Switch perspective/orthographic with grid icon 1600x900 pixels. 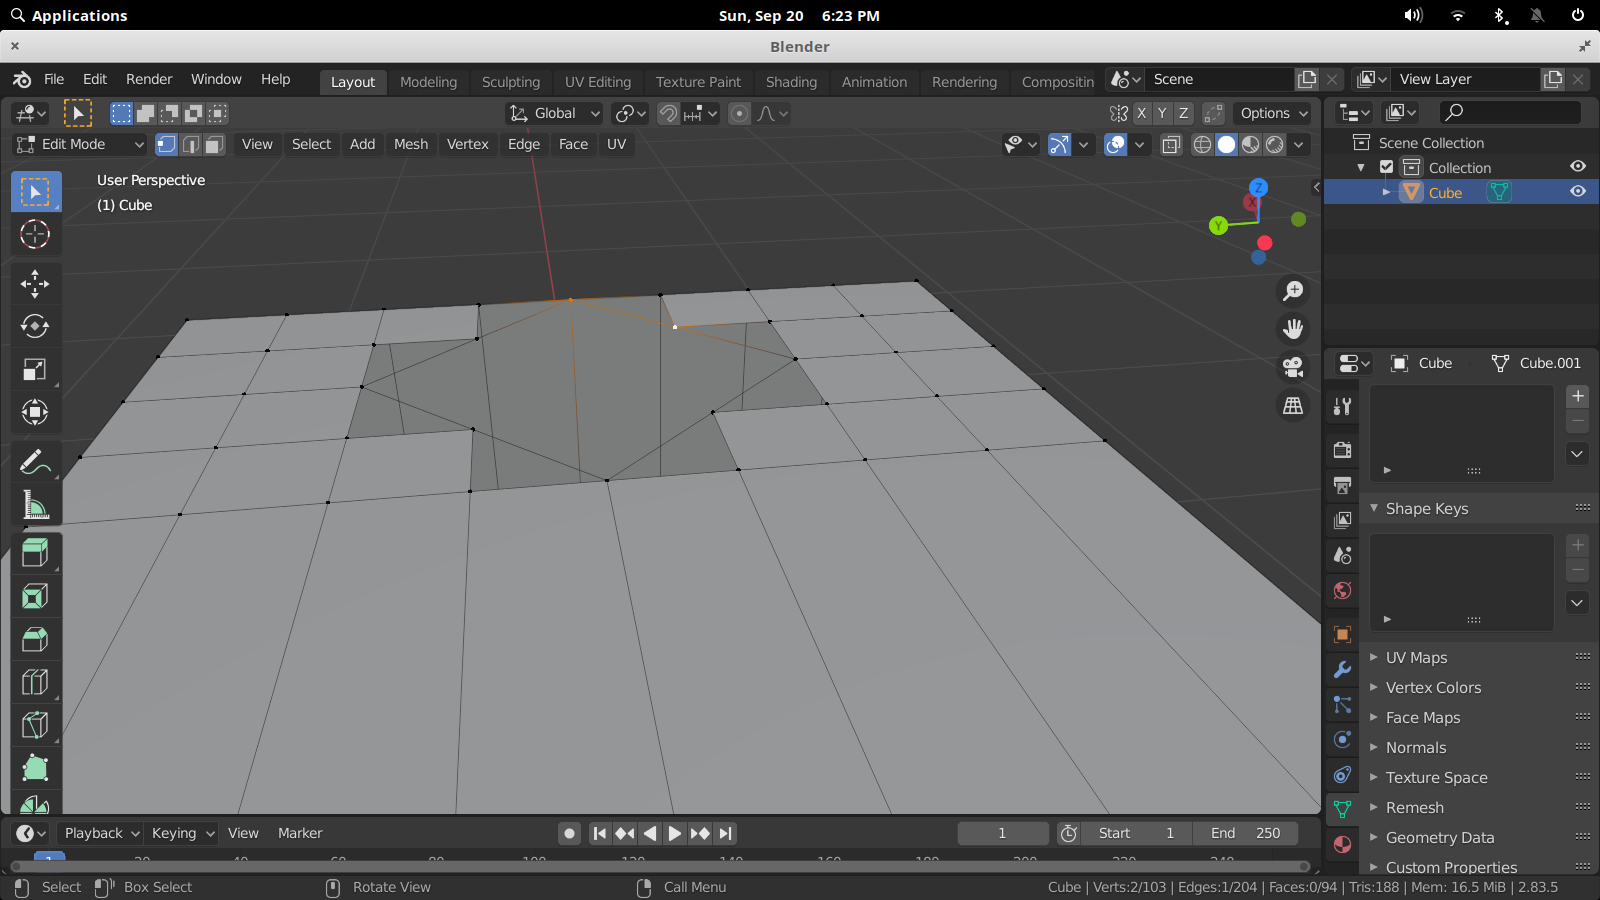pos(1293,405)
